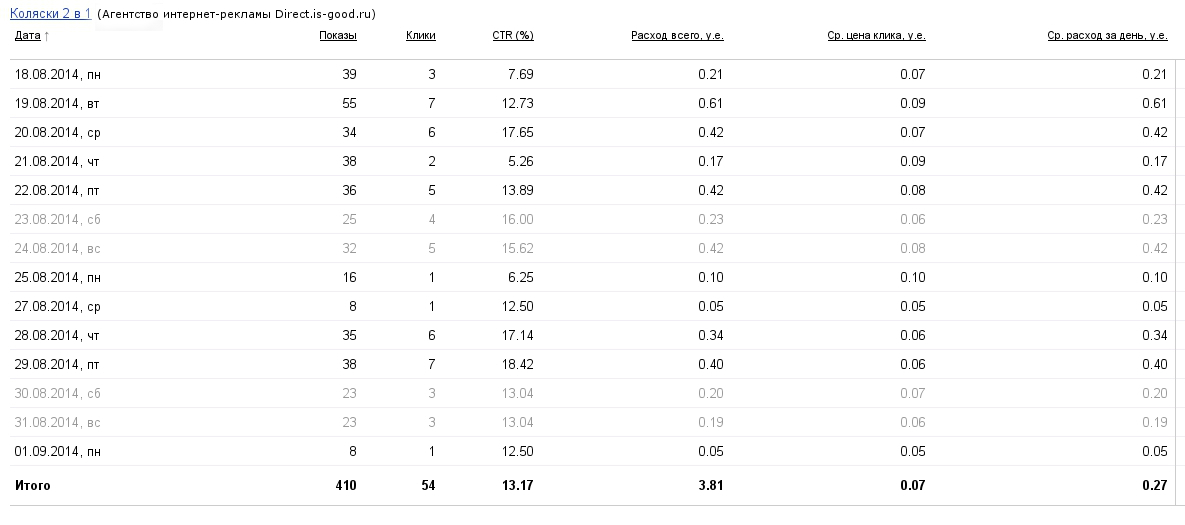Sort by CTR (%) column header

tap(512, 35)
